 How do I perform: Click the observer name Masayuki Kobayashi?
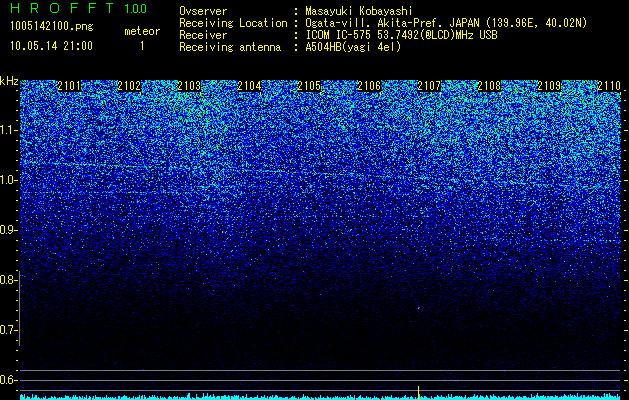359,12
